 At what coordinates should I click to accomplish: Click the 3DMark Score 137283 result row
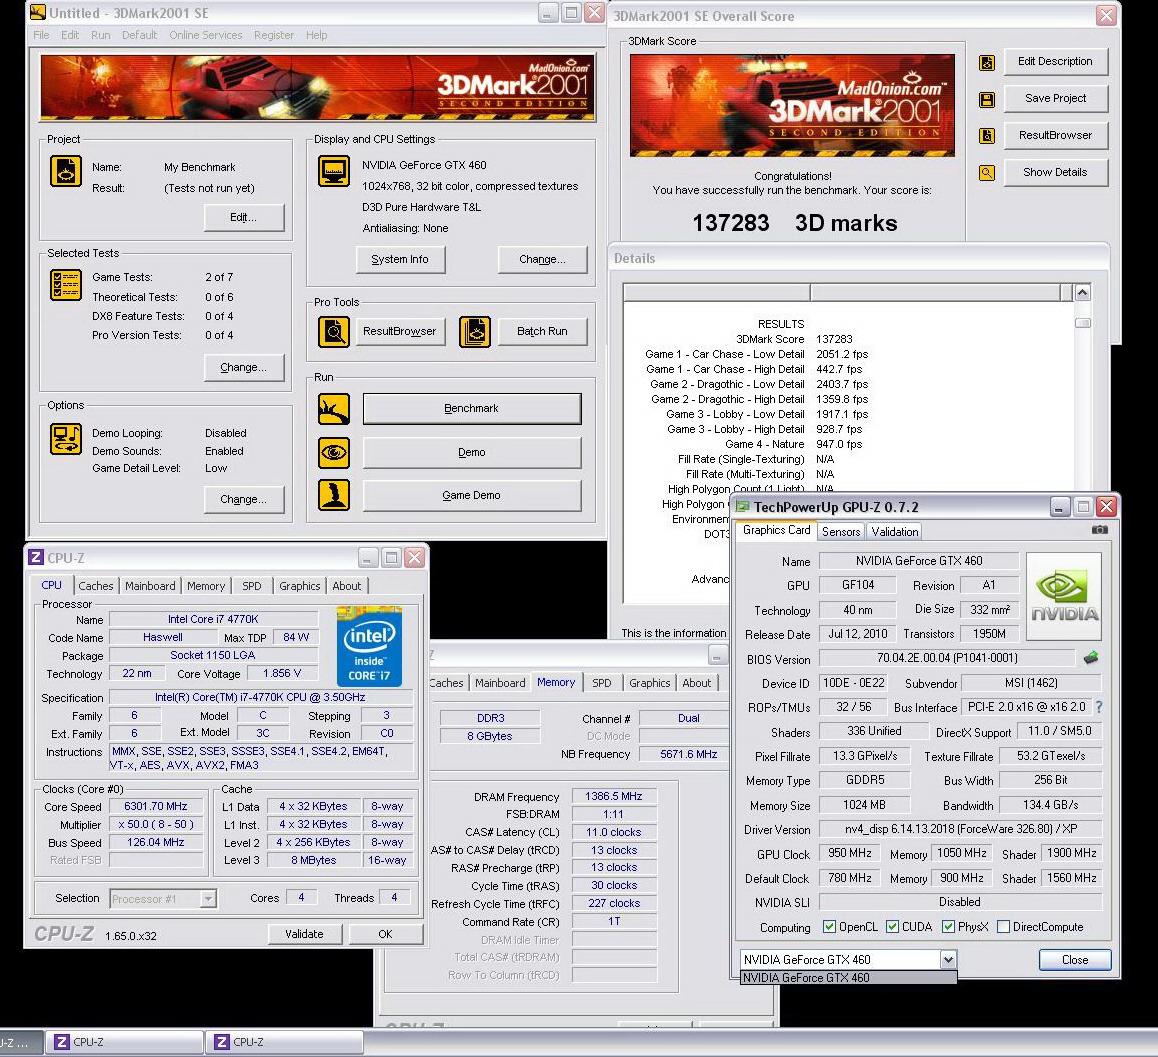[x=794, y=339]
